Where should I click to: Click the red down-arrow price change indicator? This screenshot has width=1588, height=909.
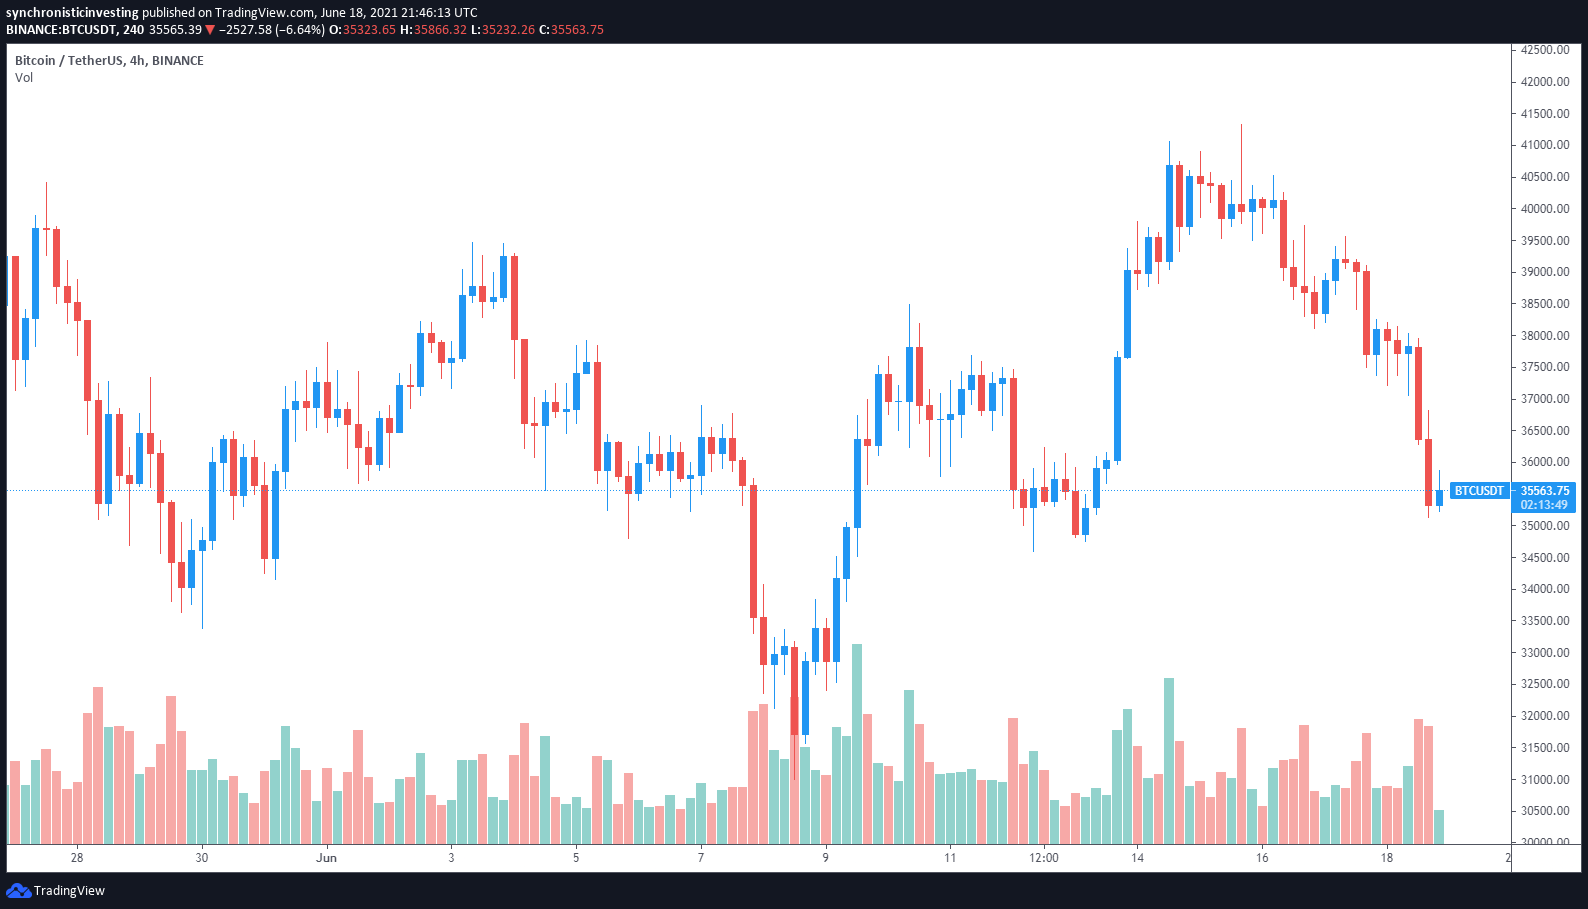coord(210,30)
